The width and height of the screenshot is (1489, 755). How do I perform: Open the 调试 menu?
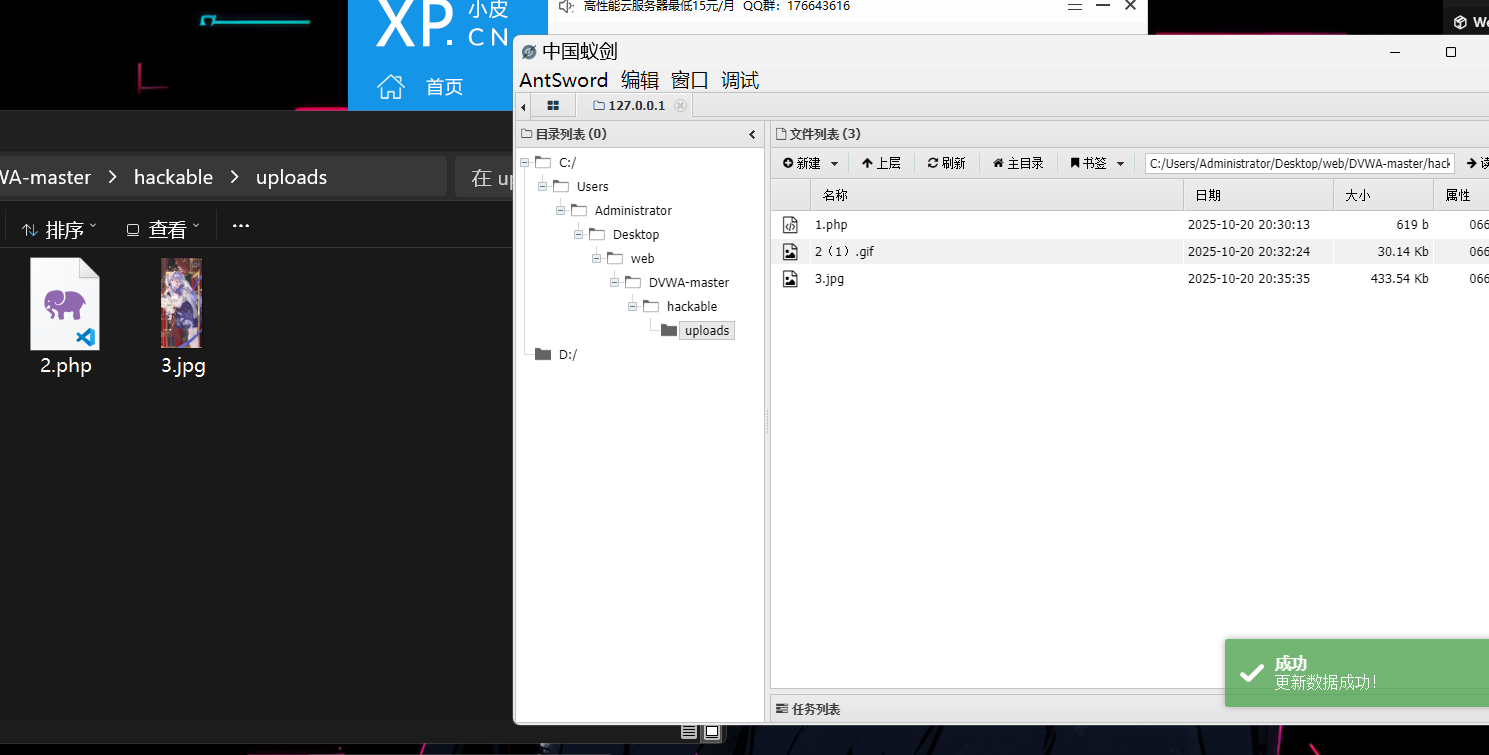[740, 80]
